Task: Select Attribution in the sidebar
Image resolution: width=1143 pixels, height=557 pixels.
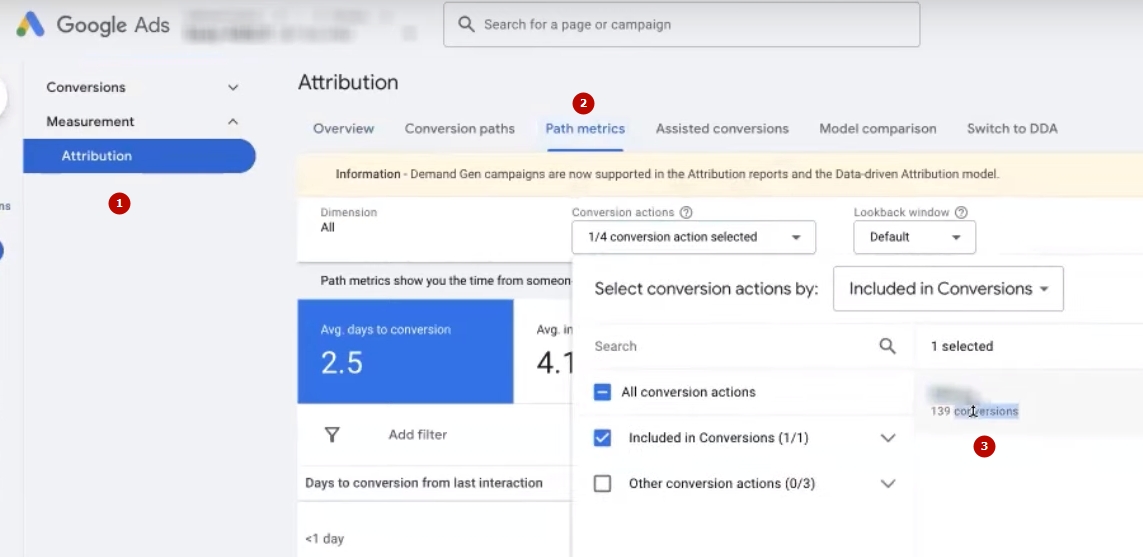Action: (97, 156)
